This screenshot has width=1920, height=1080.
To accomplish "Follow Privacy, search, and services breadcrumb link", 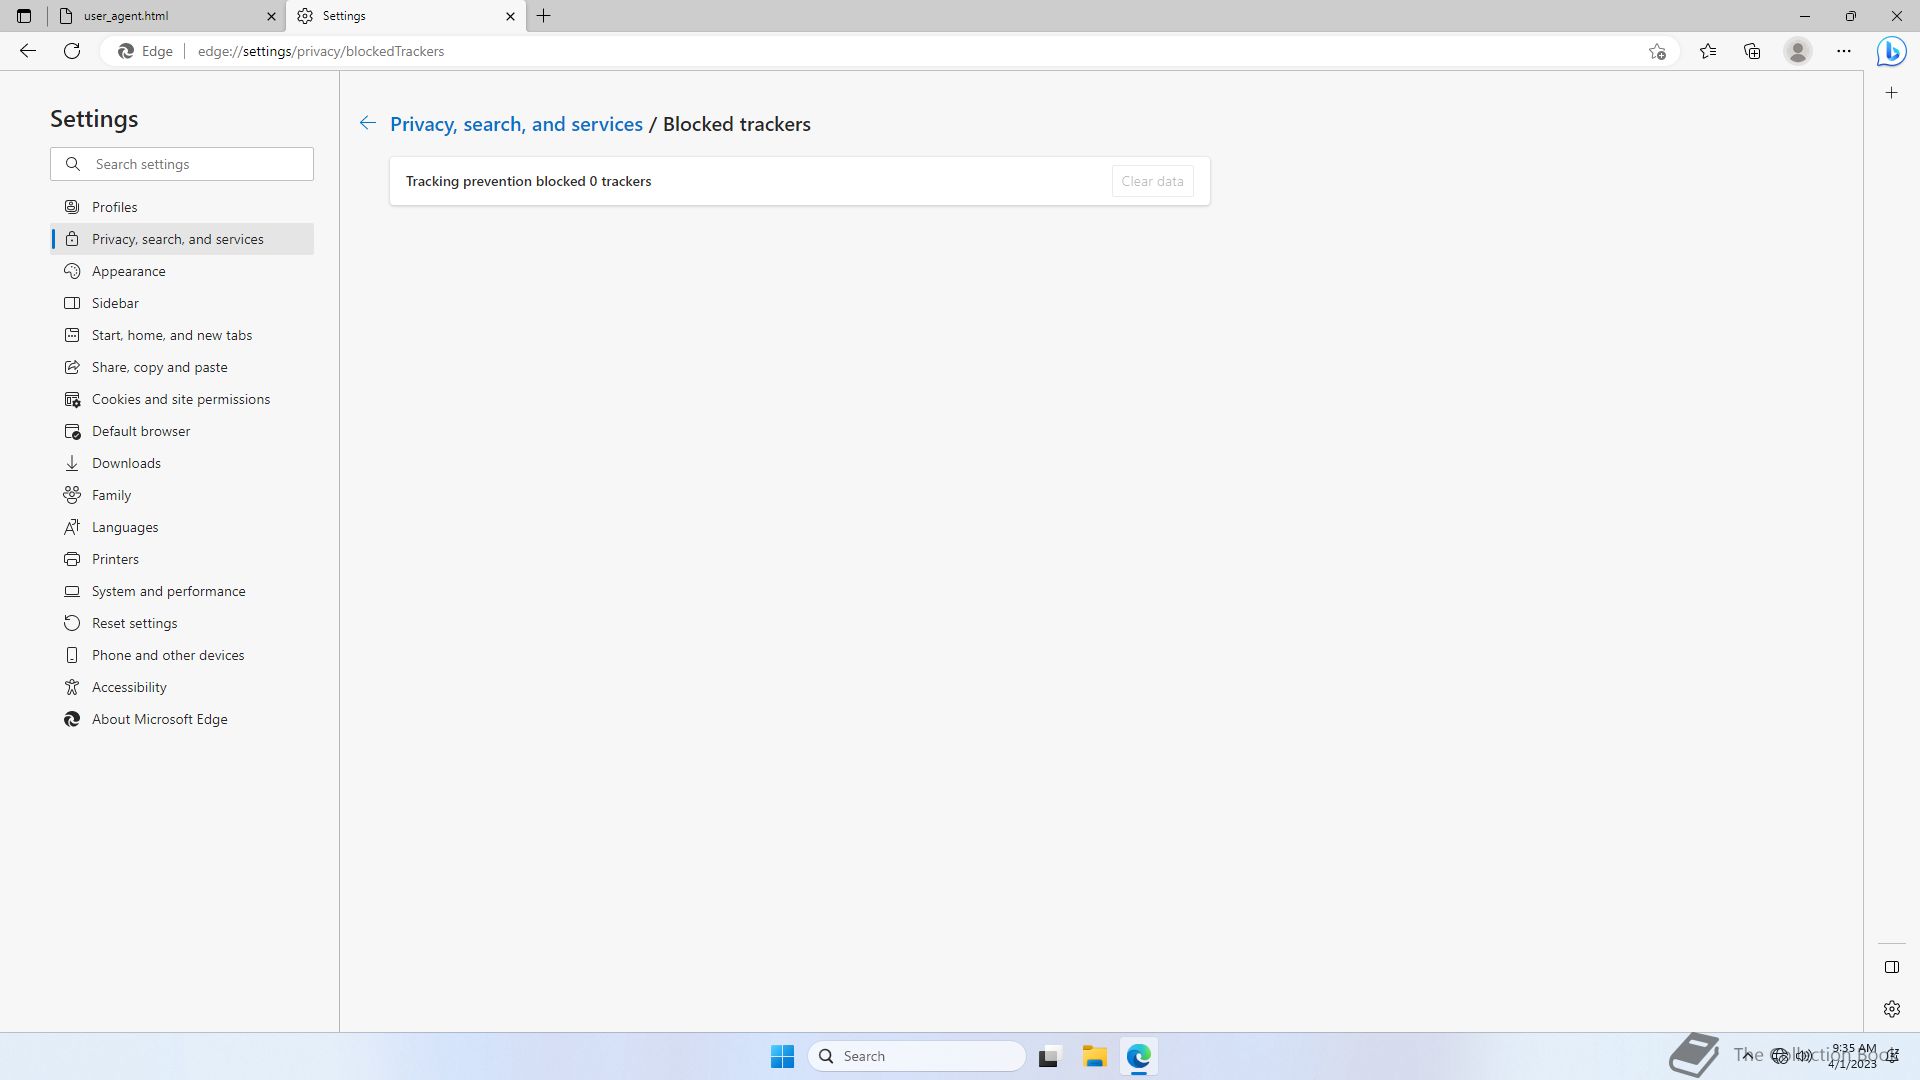I will 516,124.
